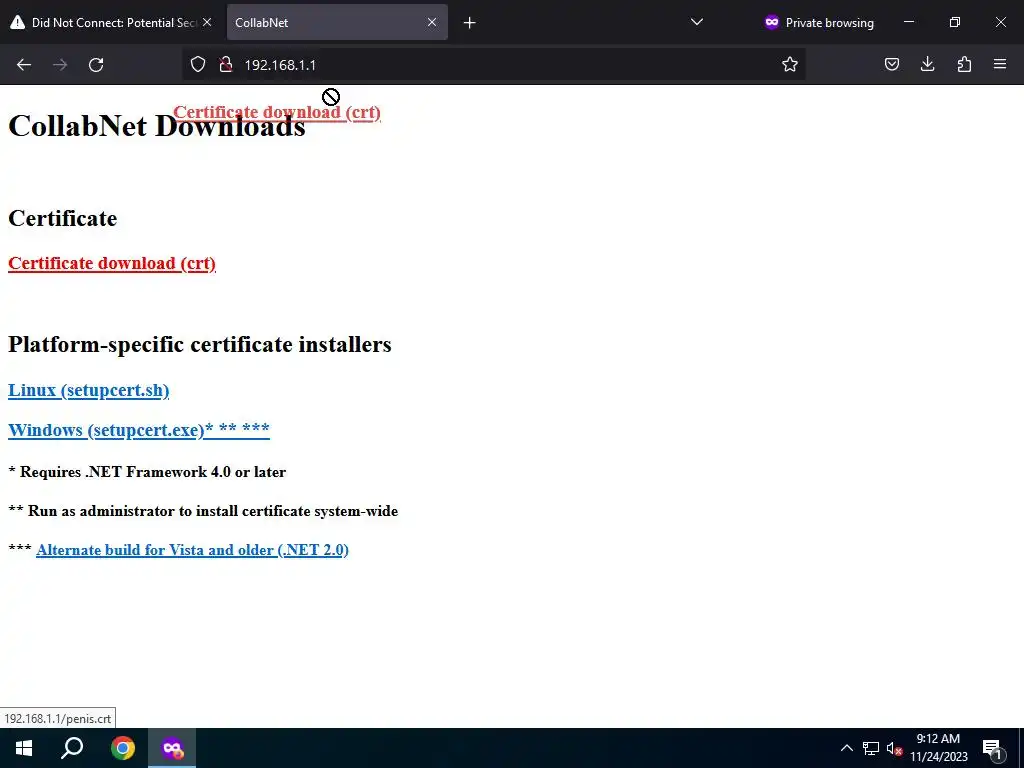
Task: Open the clock showing 9:12 AM
Action: tap(938, 748)
